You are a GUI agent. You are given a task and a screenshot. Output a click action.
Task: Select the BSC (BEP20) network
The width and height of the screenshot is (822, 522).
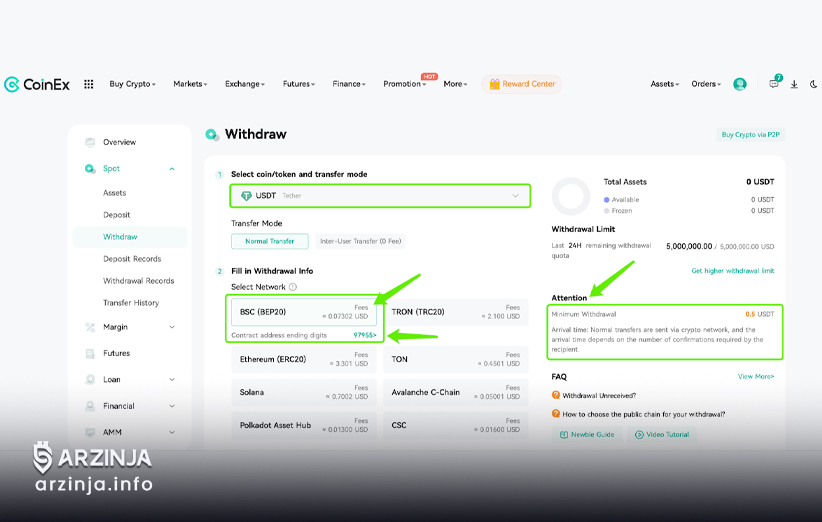coord(304,312)
